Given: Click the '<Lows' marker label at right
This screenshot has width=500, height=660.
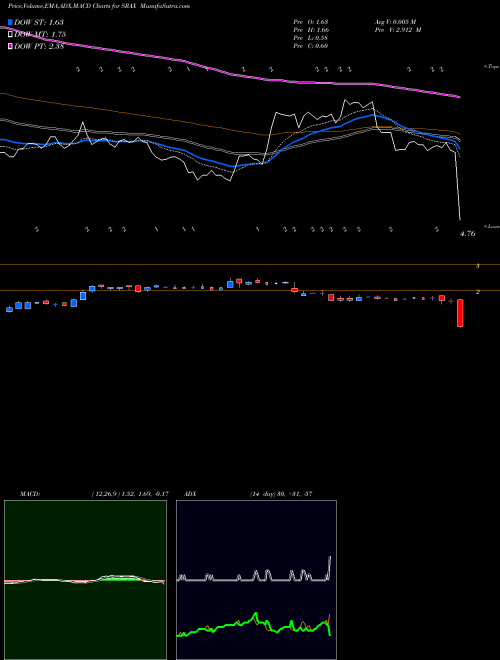Looking at the screenshot, I should (492, 226).
